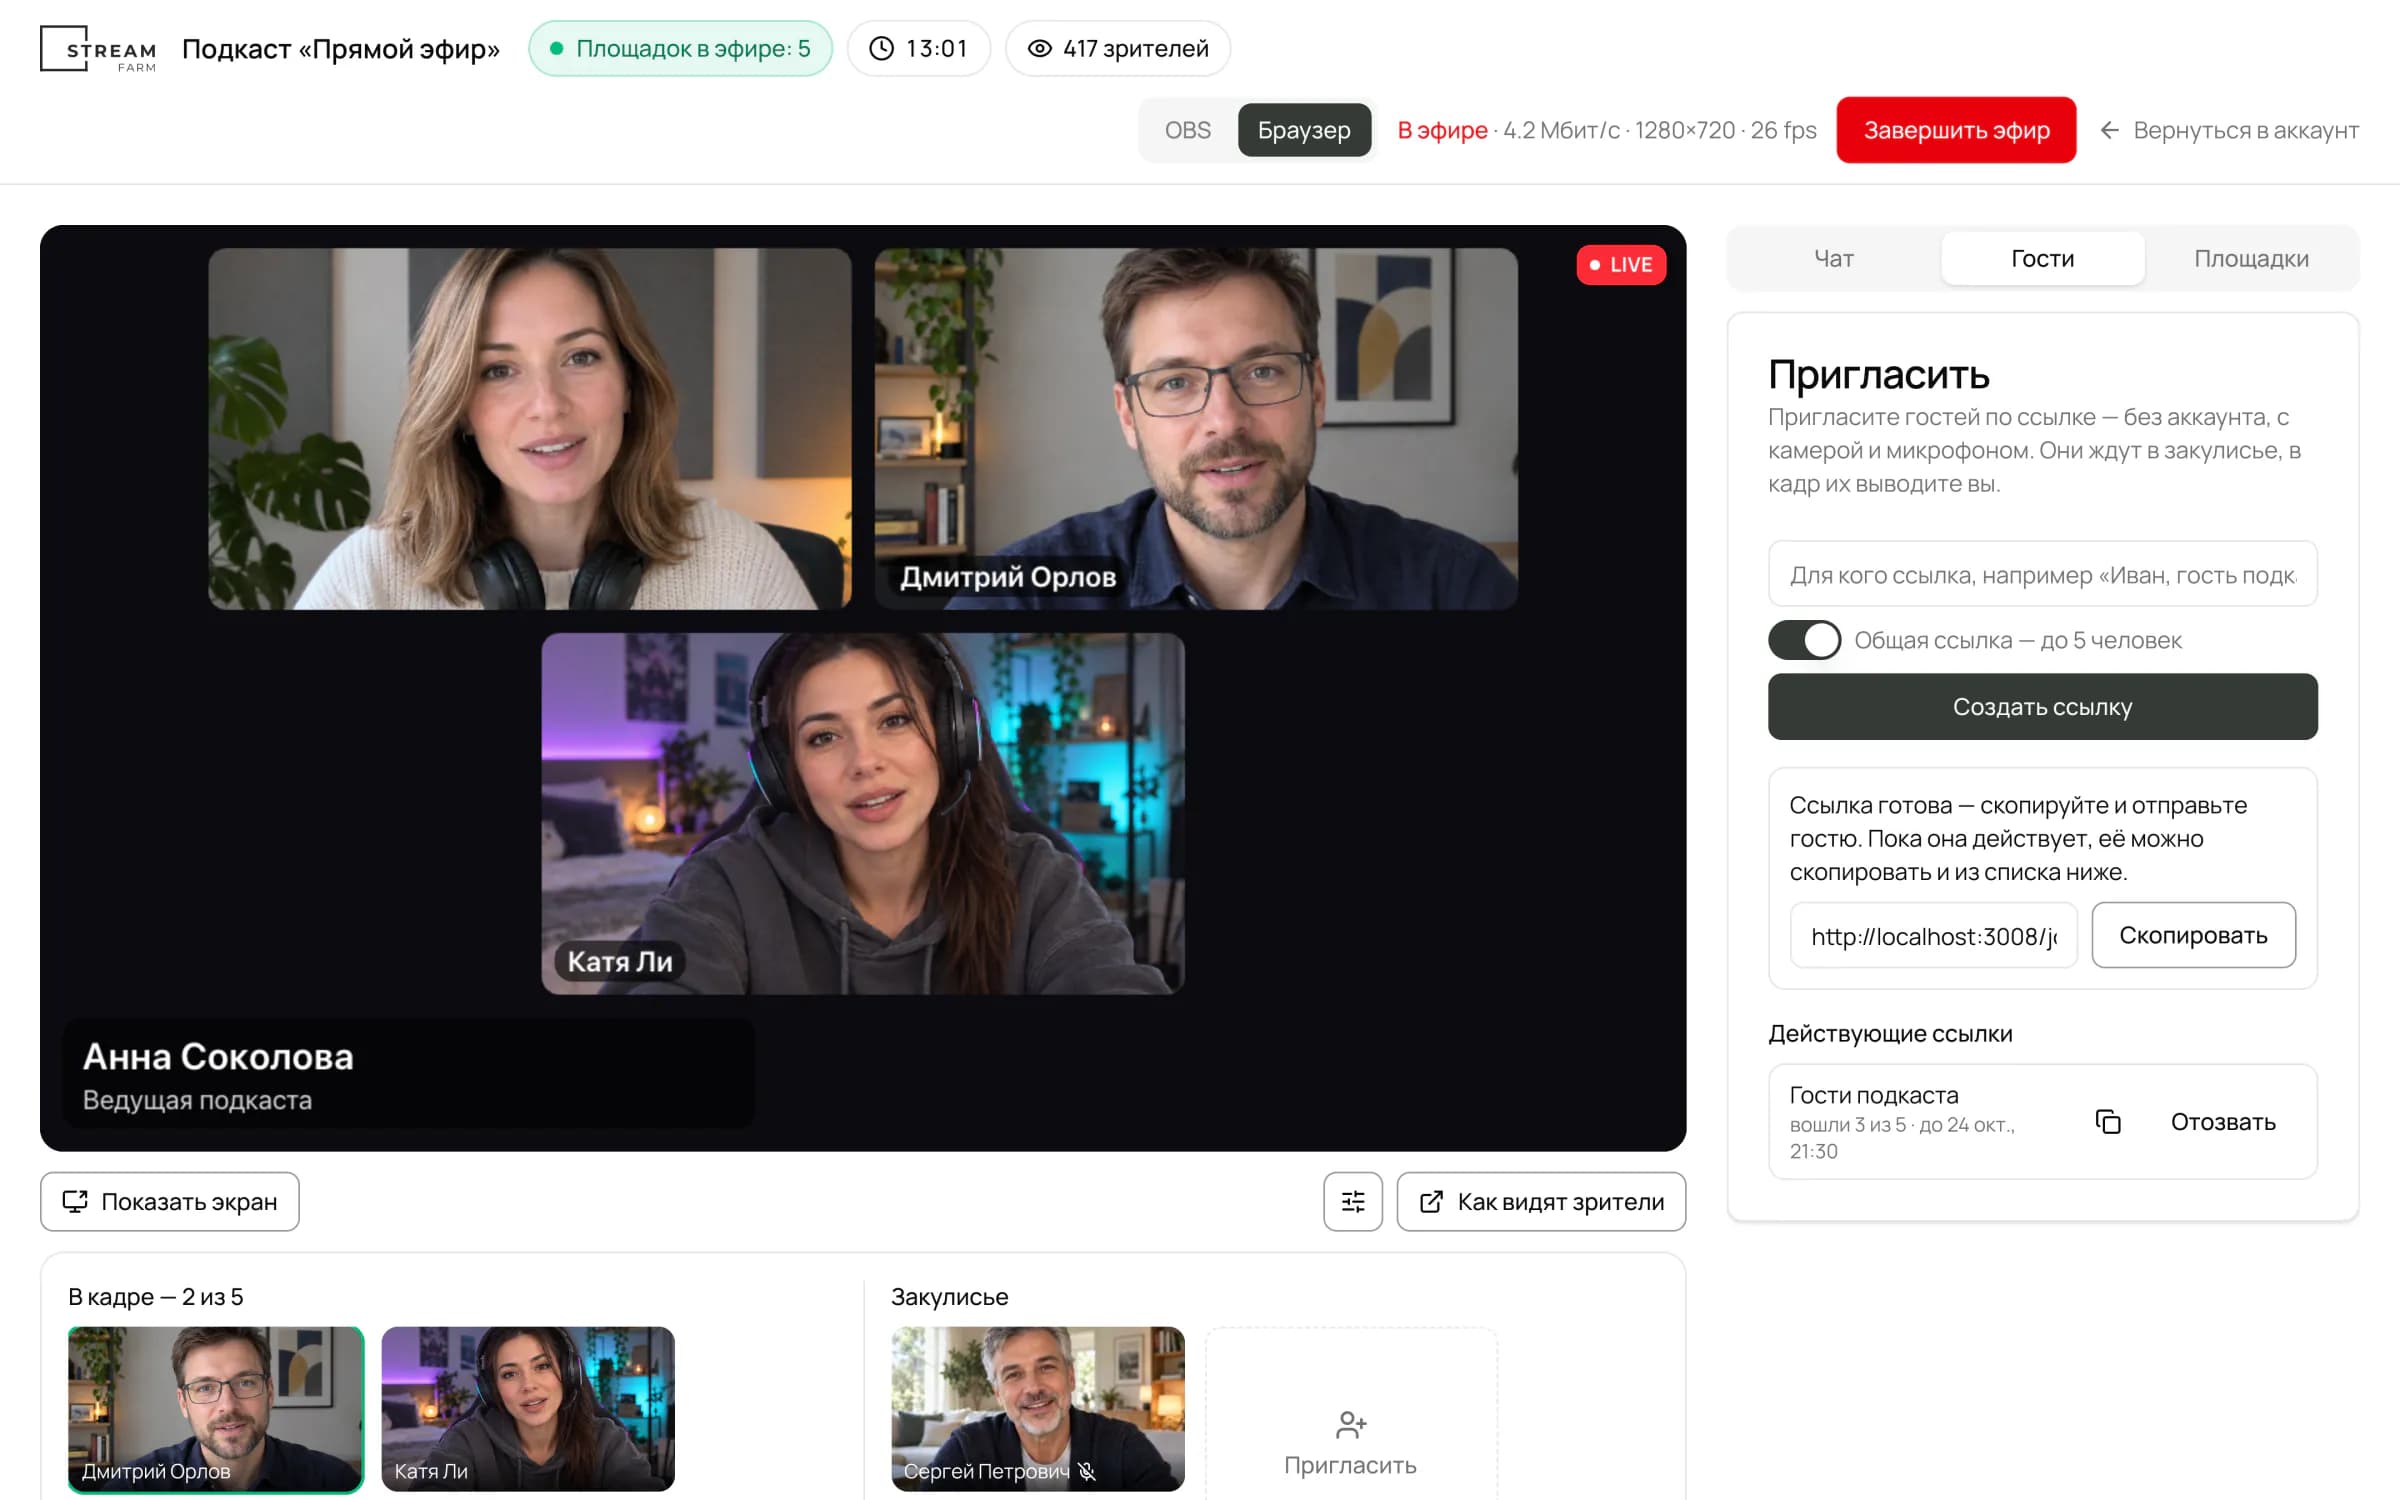Select the Катя Ли thumbnail in В кадре

coord(528,1409)
